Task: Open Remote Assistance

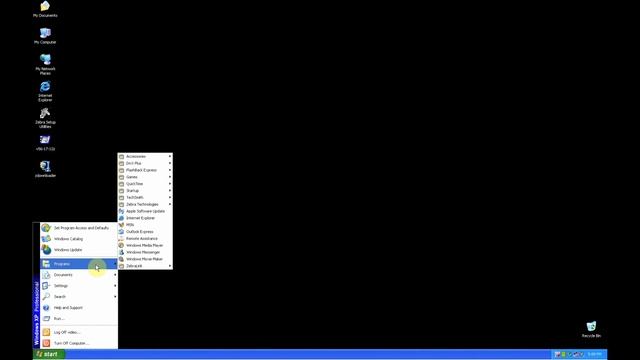Action: click(145, 238)
